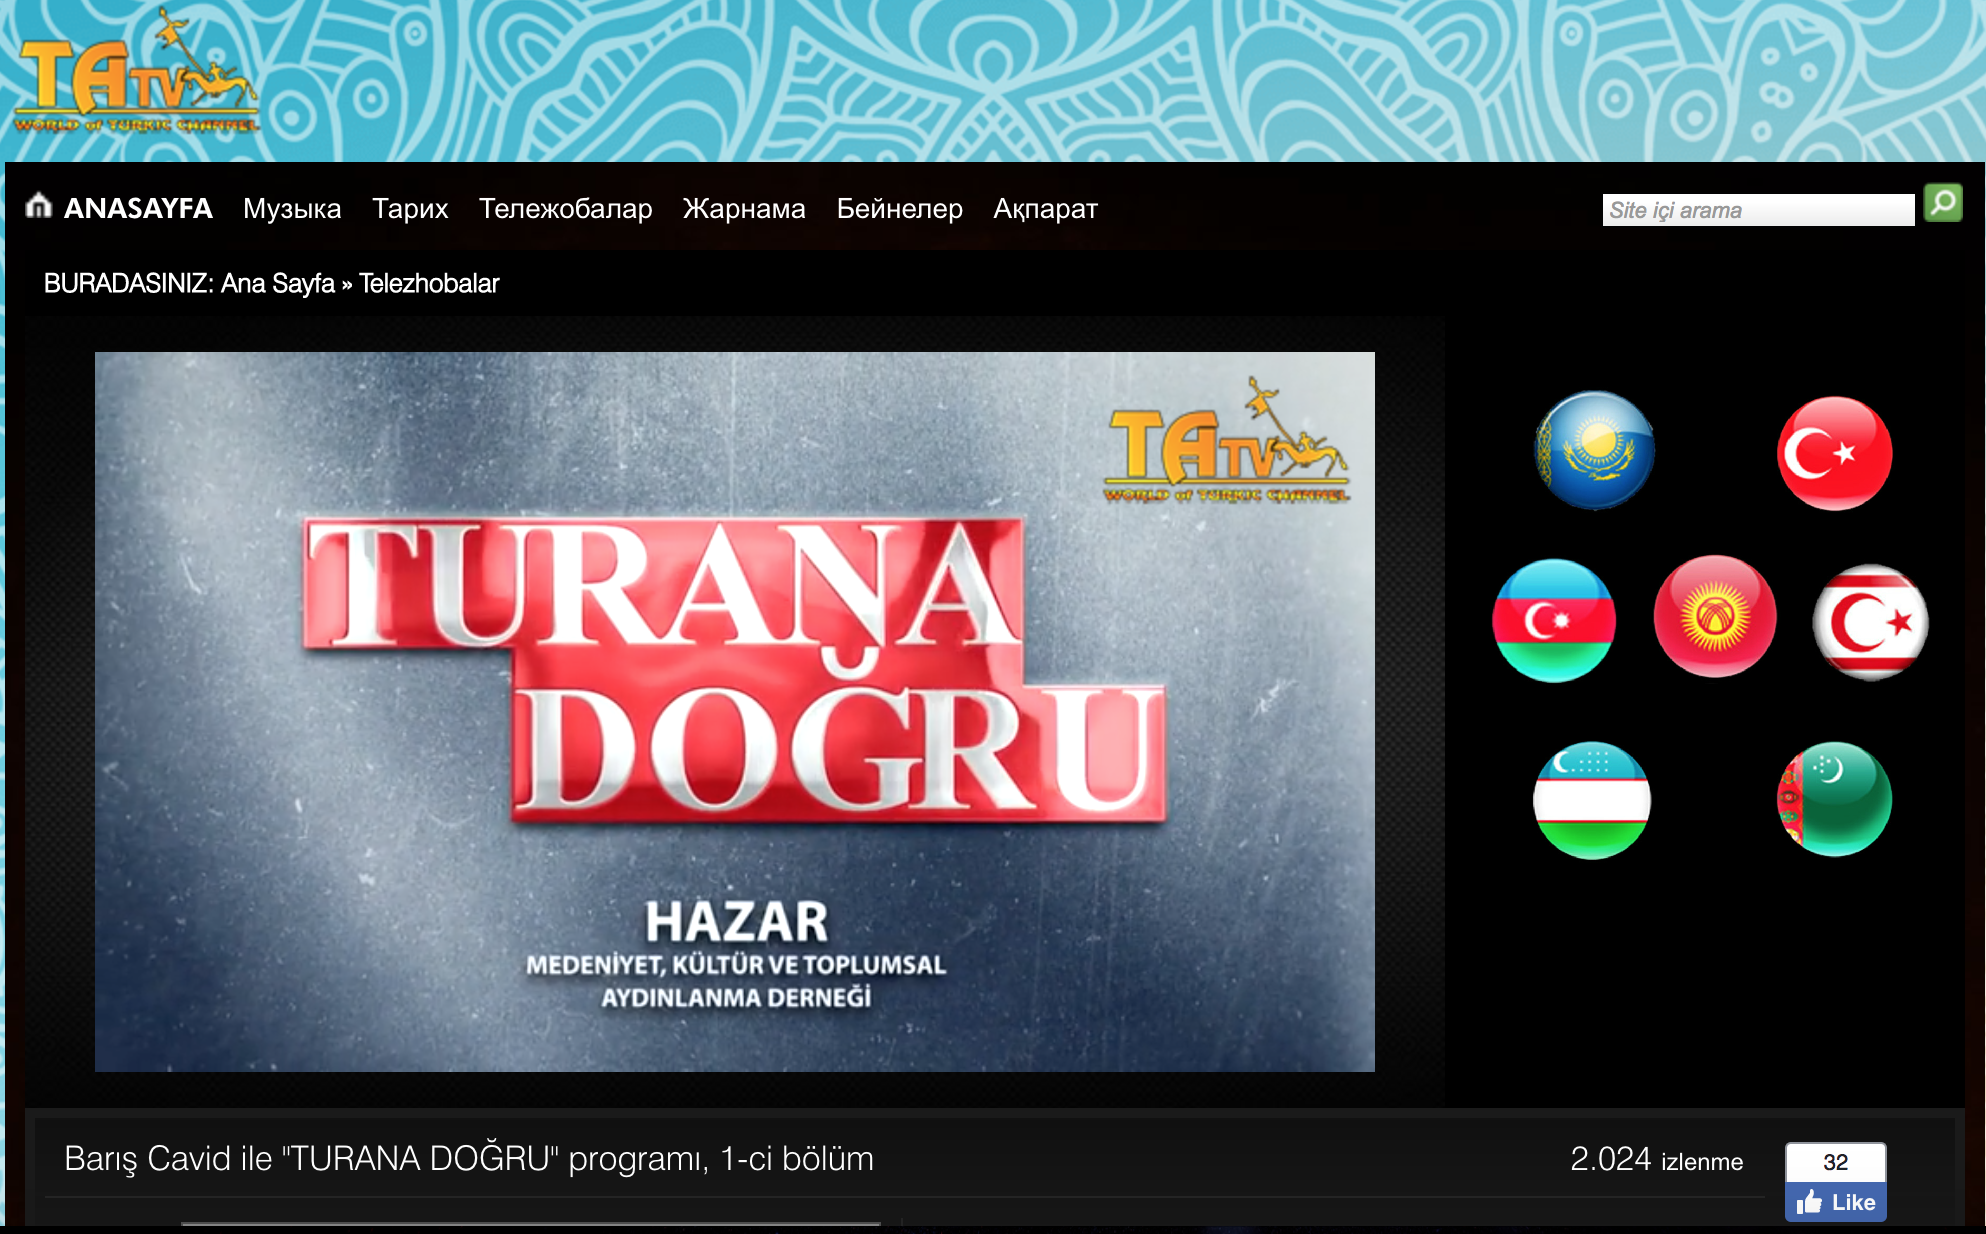
Task: Pick the Uzbekistan flag icon
Action: (x=1591, y=800)
